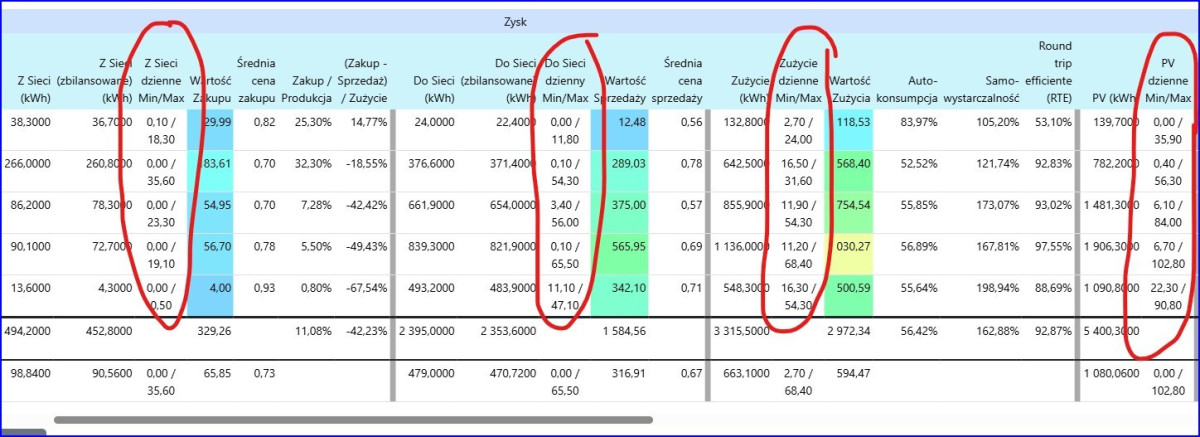This screenshot has height=437, width=1200.
Task: Select the Round trip efficiente (RTE) header
Action: [1054, 71]
